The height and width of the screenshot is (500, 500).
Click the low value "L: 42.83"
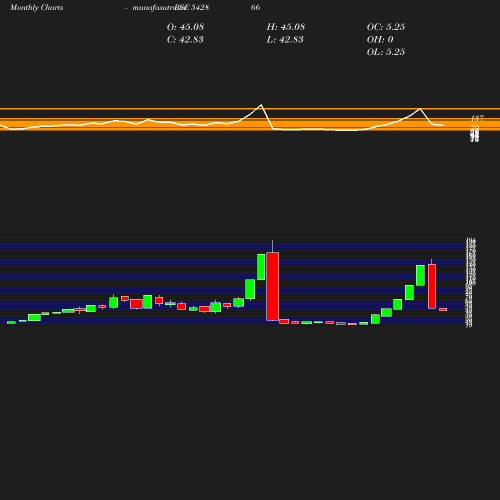point(285,40)
